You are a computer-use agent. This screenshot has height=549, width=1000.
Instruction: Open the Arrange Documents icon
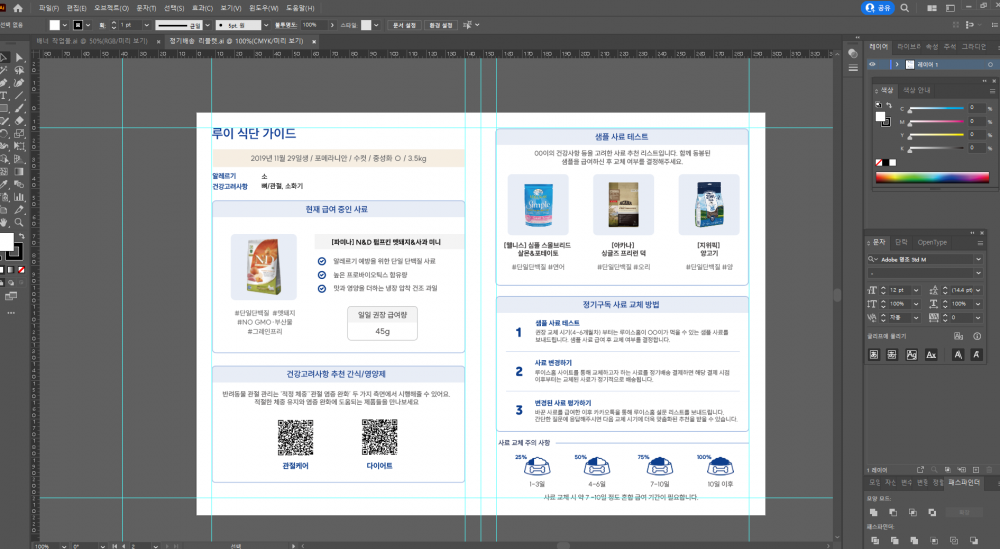[932, 8]
